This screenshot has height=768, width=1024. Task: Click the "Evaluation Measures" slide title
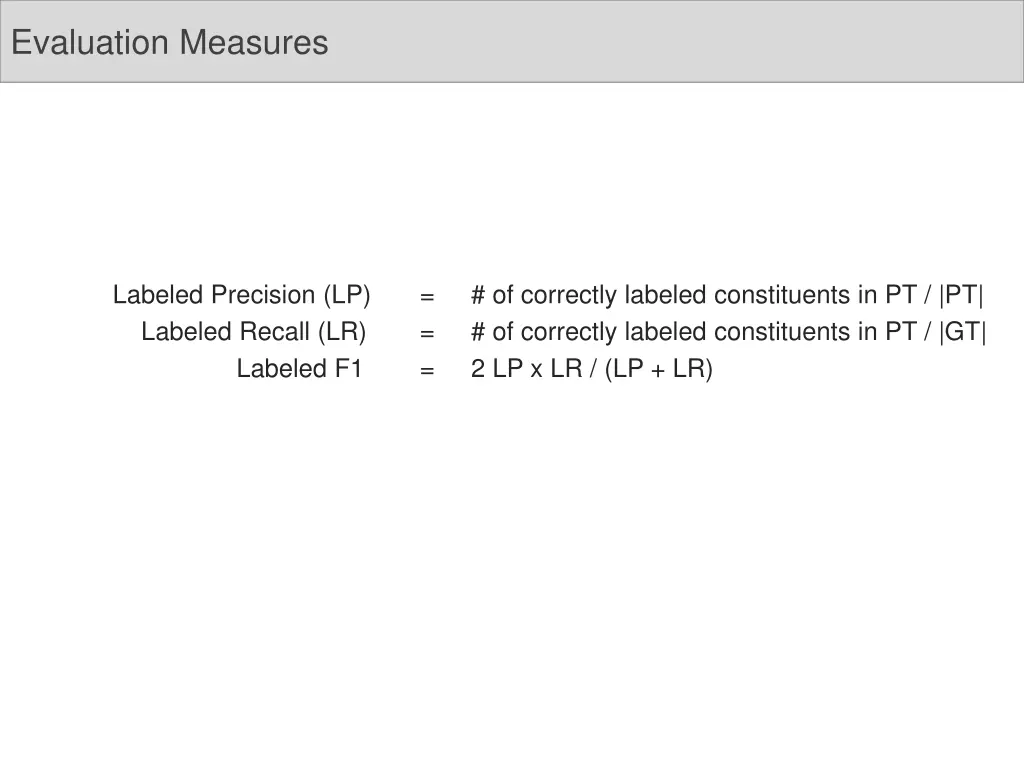point(169,43)
